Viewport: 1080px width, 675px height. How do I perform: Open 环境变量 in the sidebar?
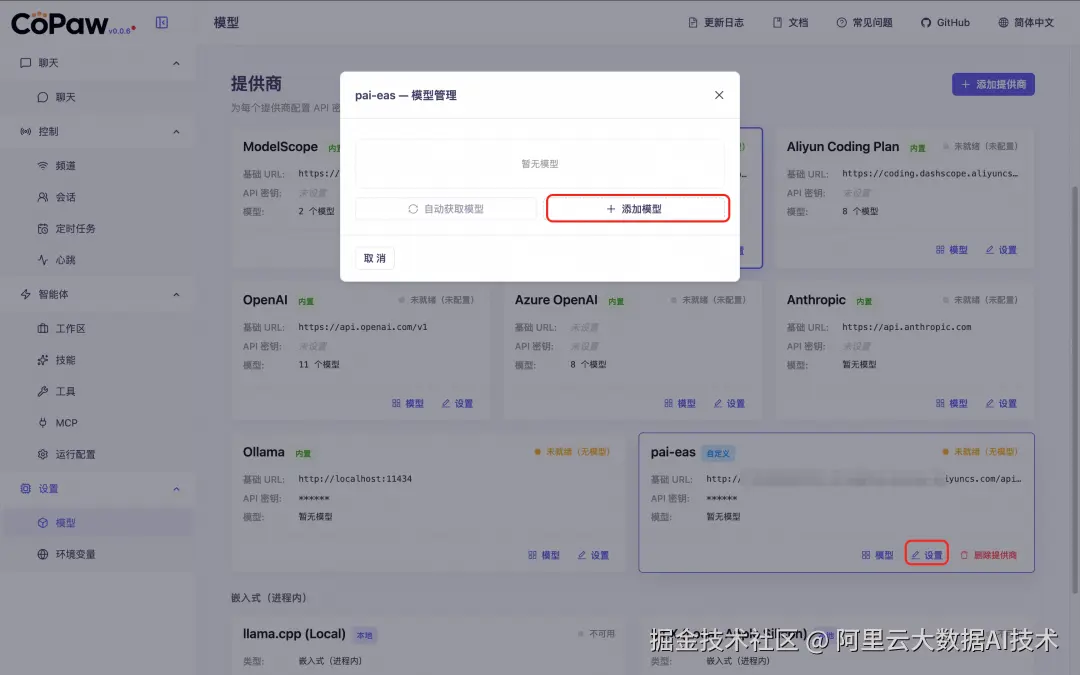(x=99, y=554)
